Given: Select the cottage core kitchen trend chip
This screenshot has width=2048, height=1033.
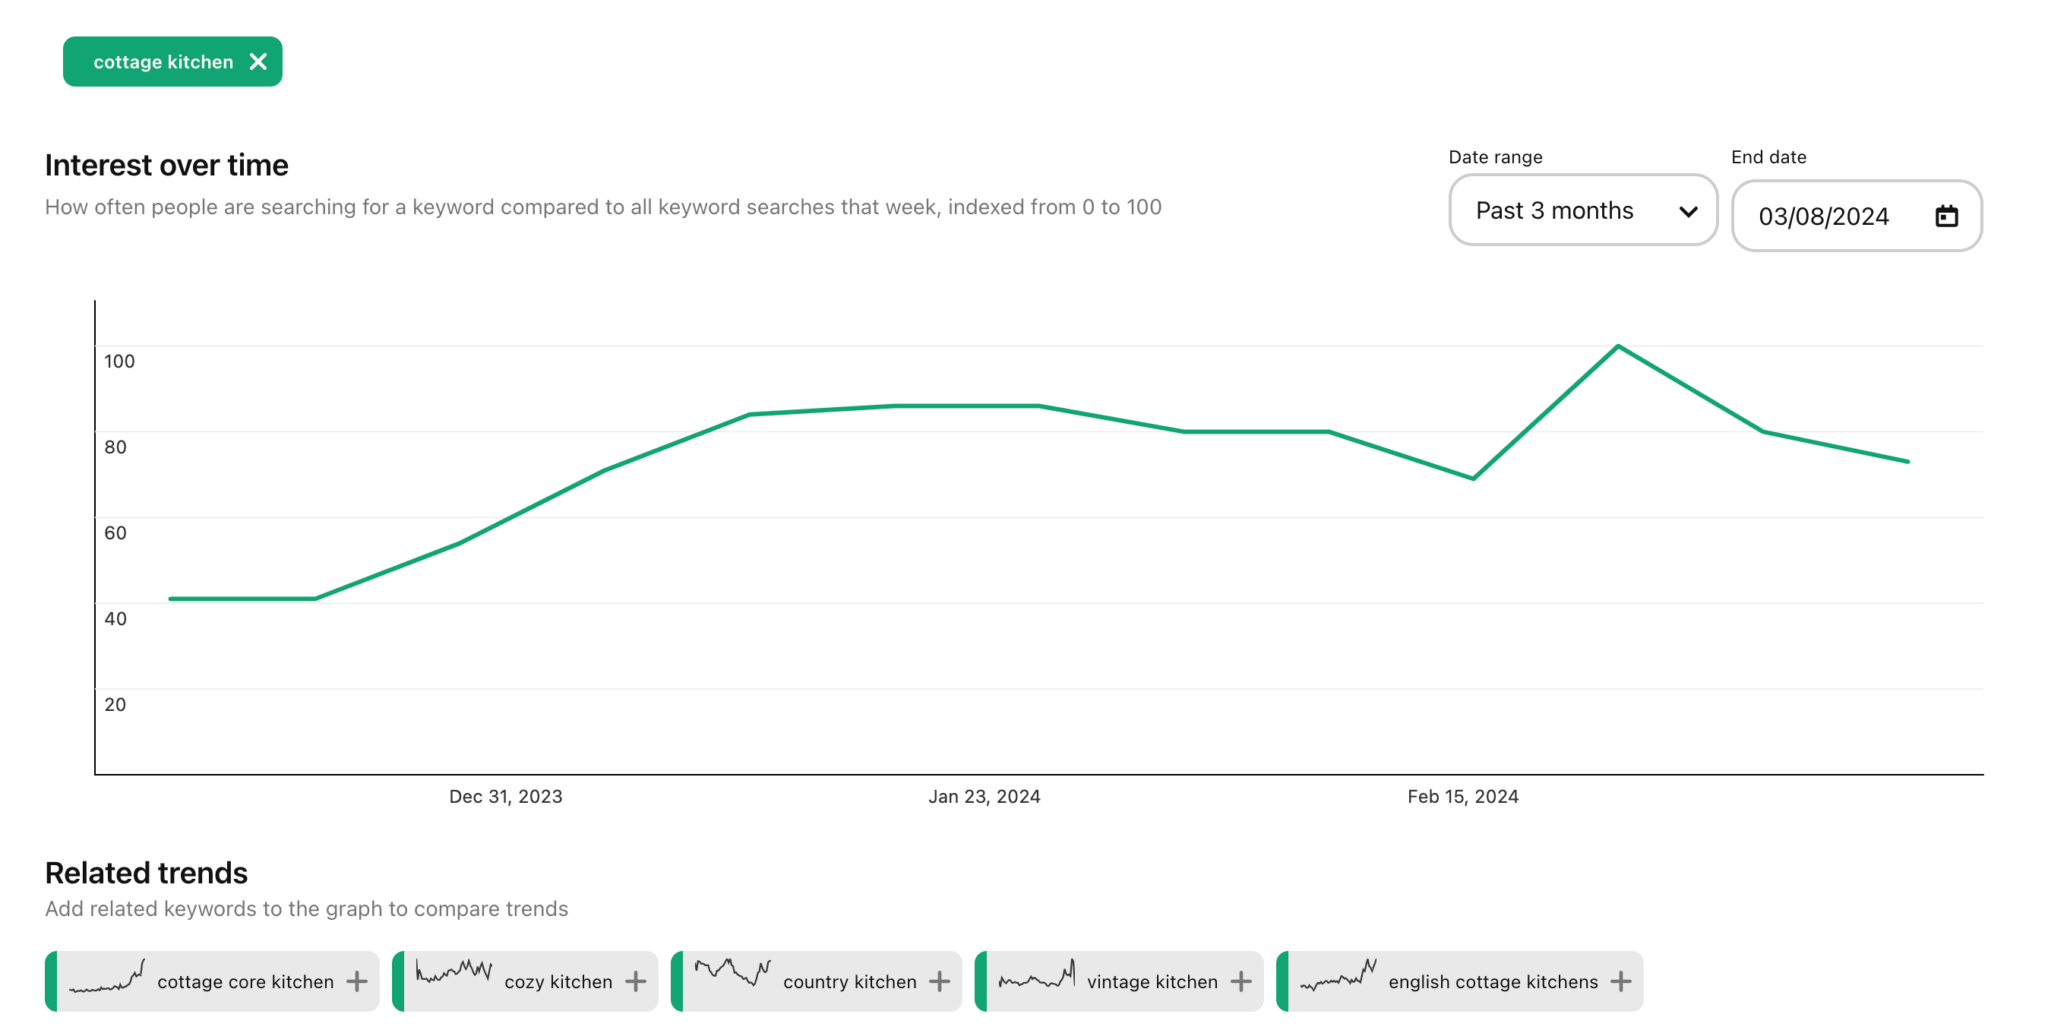Looking at the screenshot, I should (x=212, y=981).
